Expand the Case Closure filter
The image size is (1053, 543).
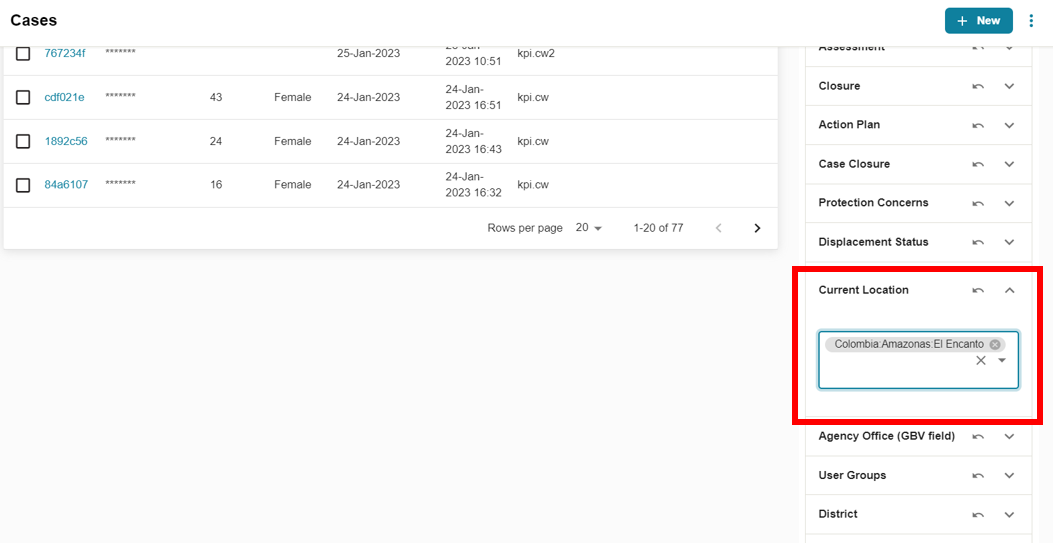click(x=1009, y=164)
